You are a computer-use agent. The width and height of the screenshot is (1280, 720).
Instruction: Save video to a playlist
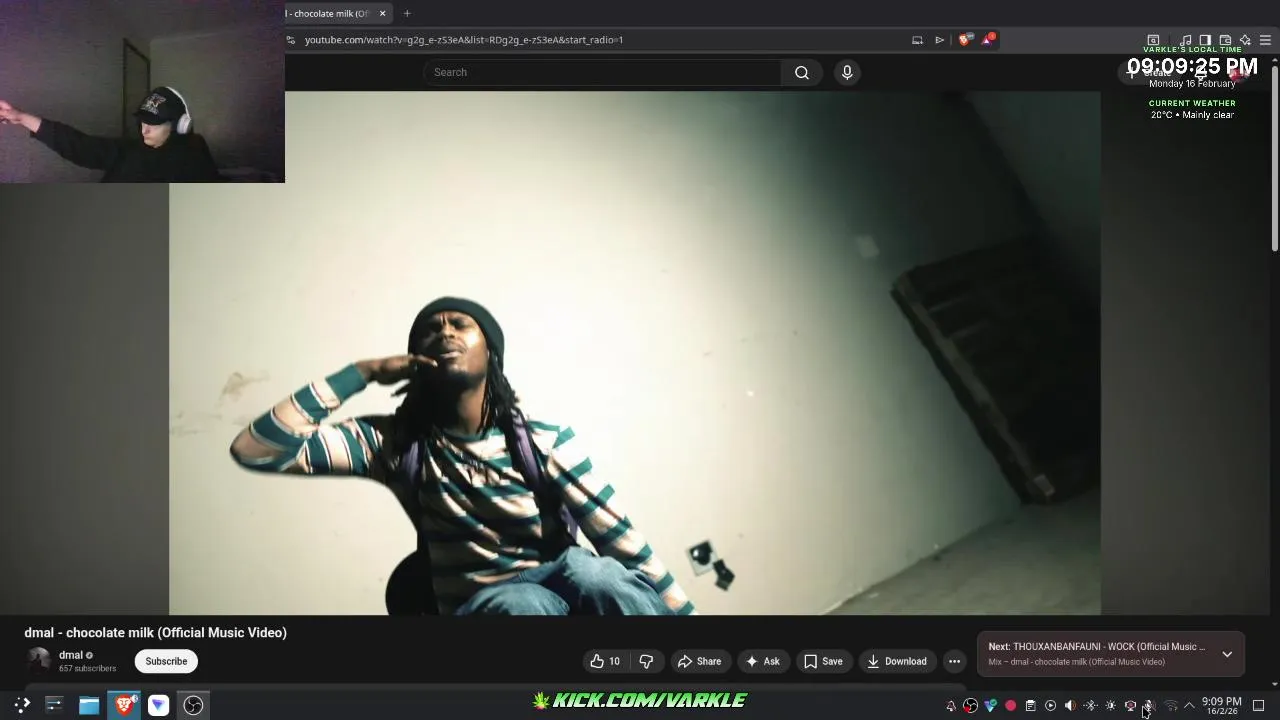[x=823, y=661]
